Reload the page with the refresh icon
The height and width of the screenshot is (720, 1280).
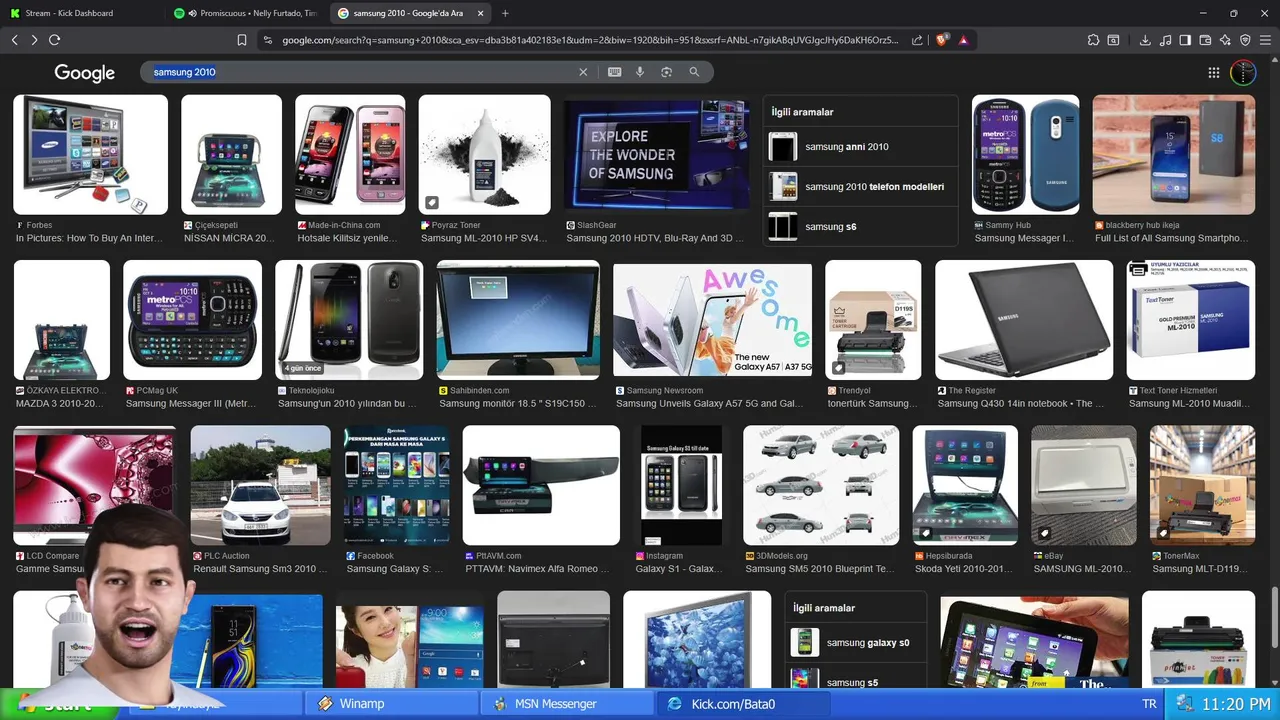tap(54, 40)
